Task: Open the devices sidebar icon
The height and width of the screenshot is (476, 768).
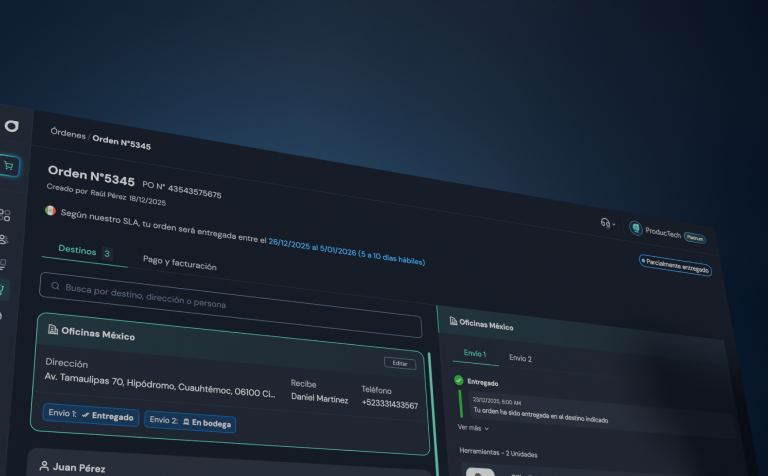Action: (3, 264)
